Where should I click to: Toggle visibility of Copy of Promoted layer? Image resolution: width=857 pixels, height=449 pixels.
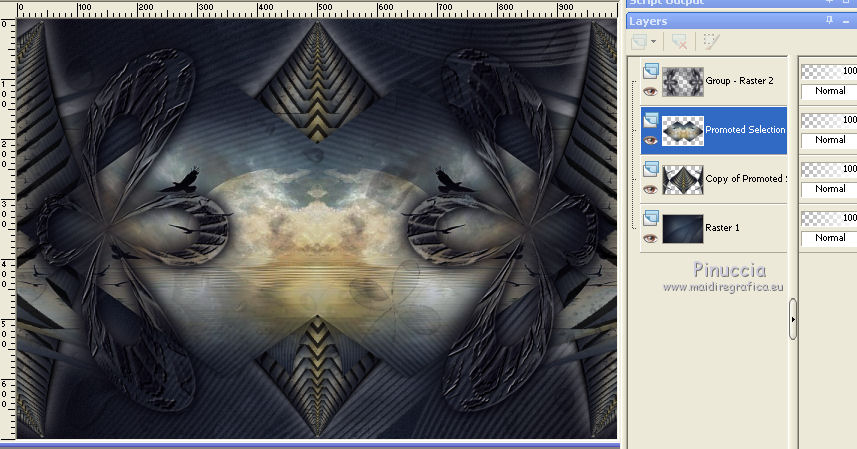point(650,190)
